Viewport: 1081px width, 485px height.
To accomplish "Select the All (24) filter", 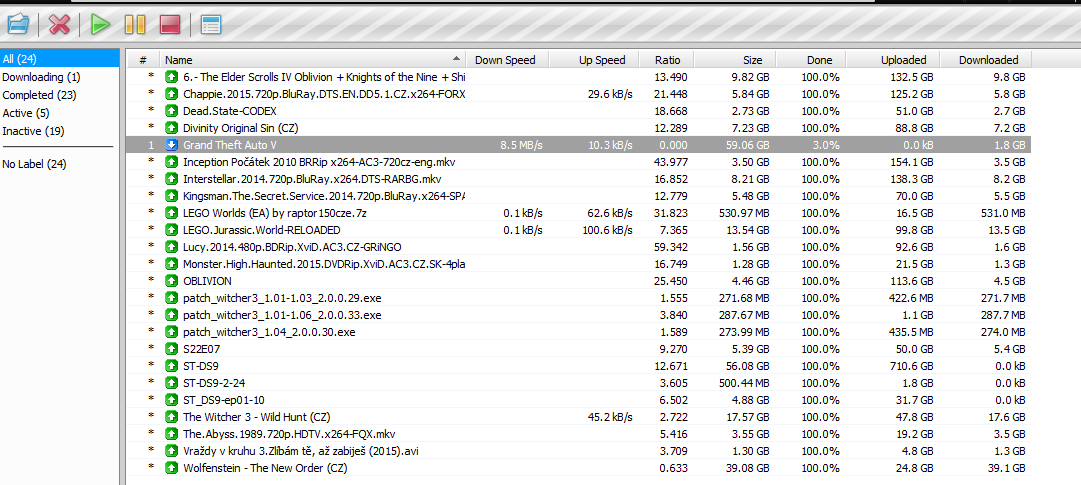I will click(59, 59).
